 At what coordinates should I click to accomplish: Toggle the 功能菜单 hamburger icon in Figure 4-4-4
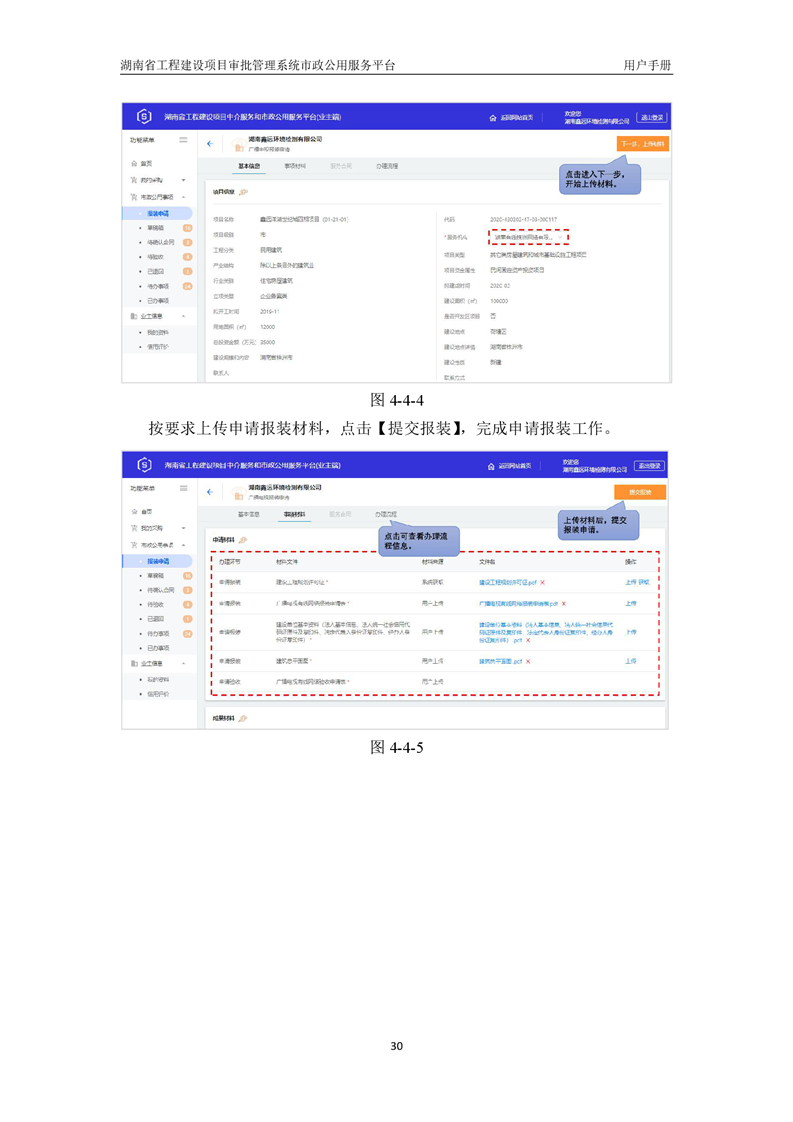click(x=183, y=140)
